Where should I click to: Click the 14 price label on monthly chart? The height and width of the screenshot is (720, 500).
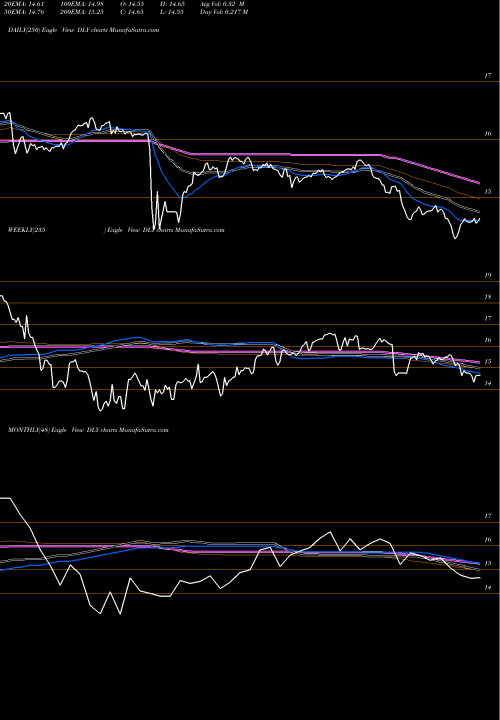488,587
